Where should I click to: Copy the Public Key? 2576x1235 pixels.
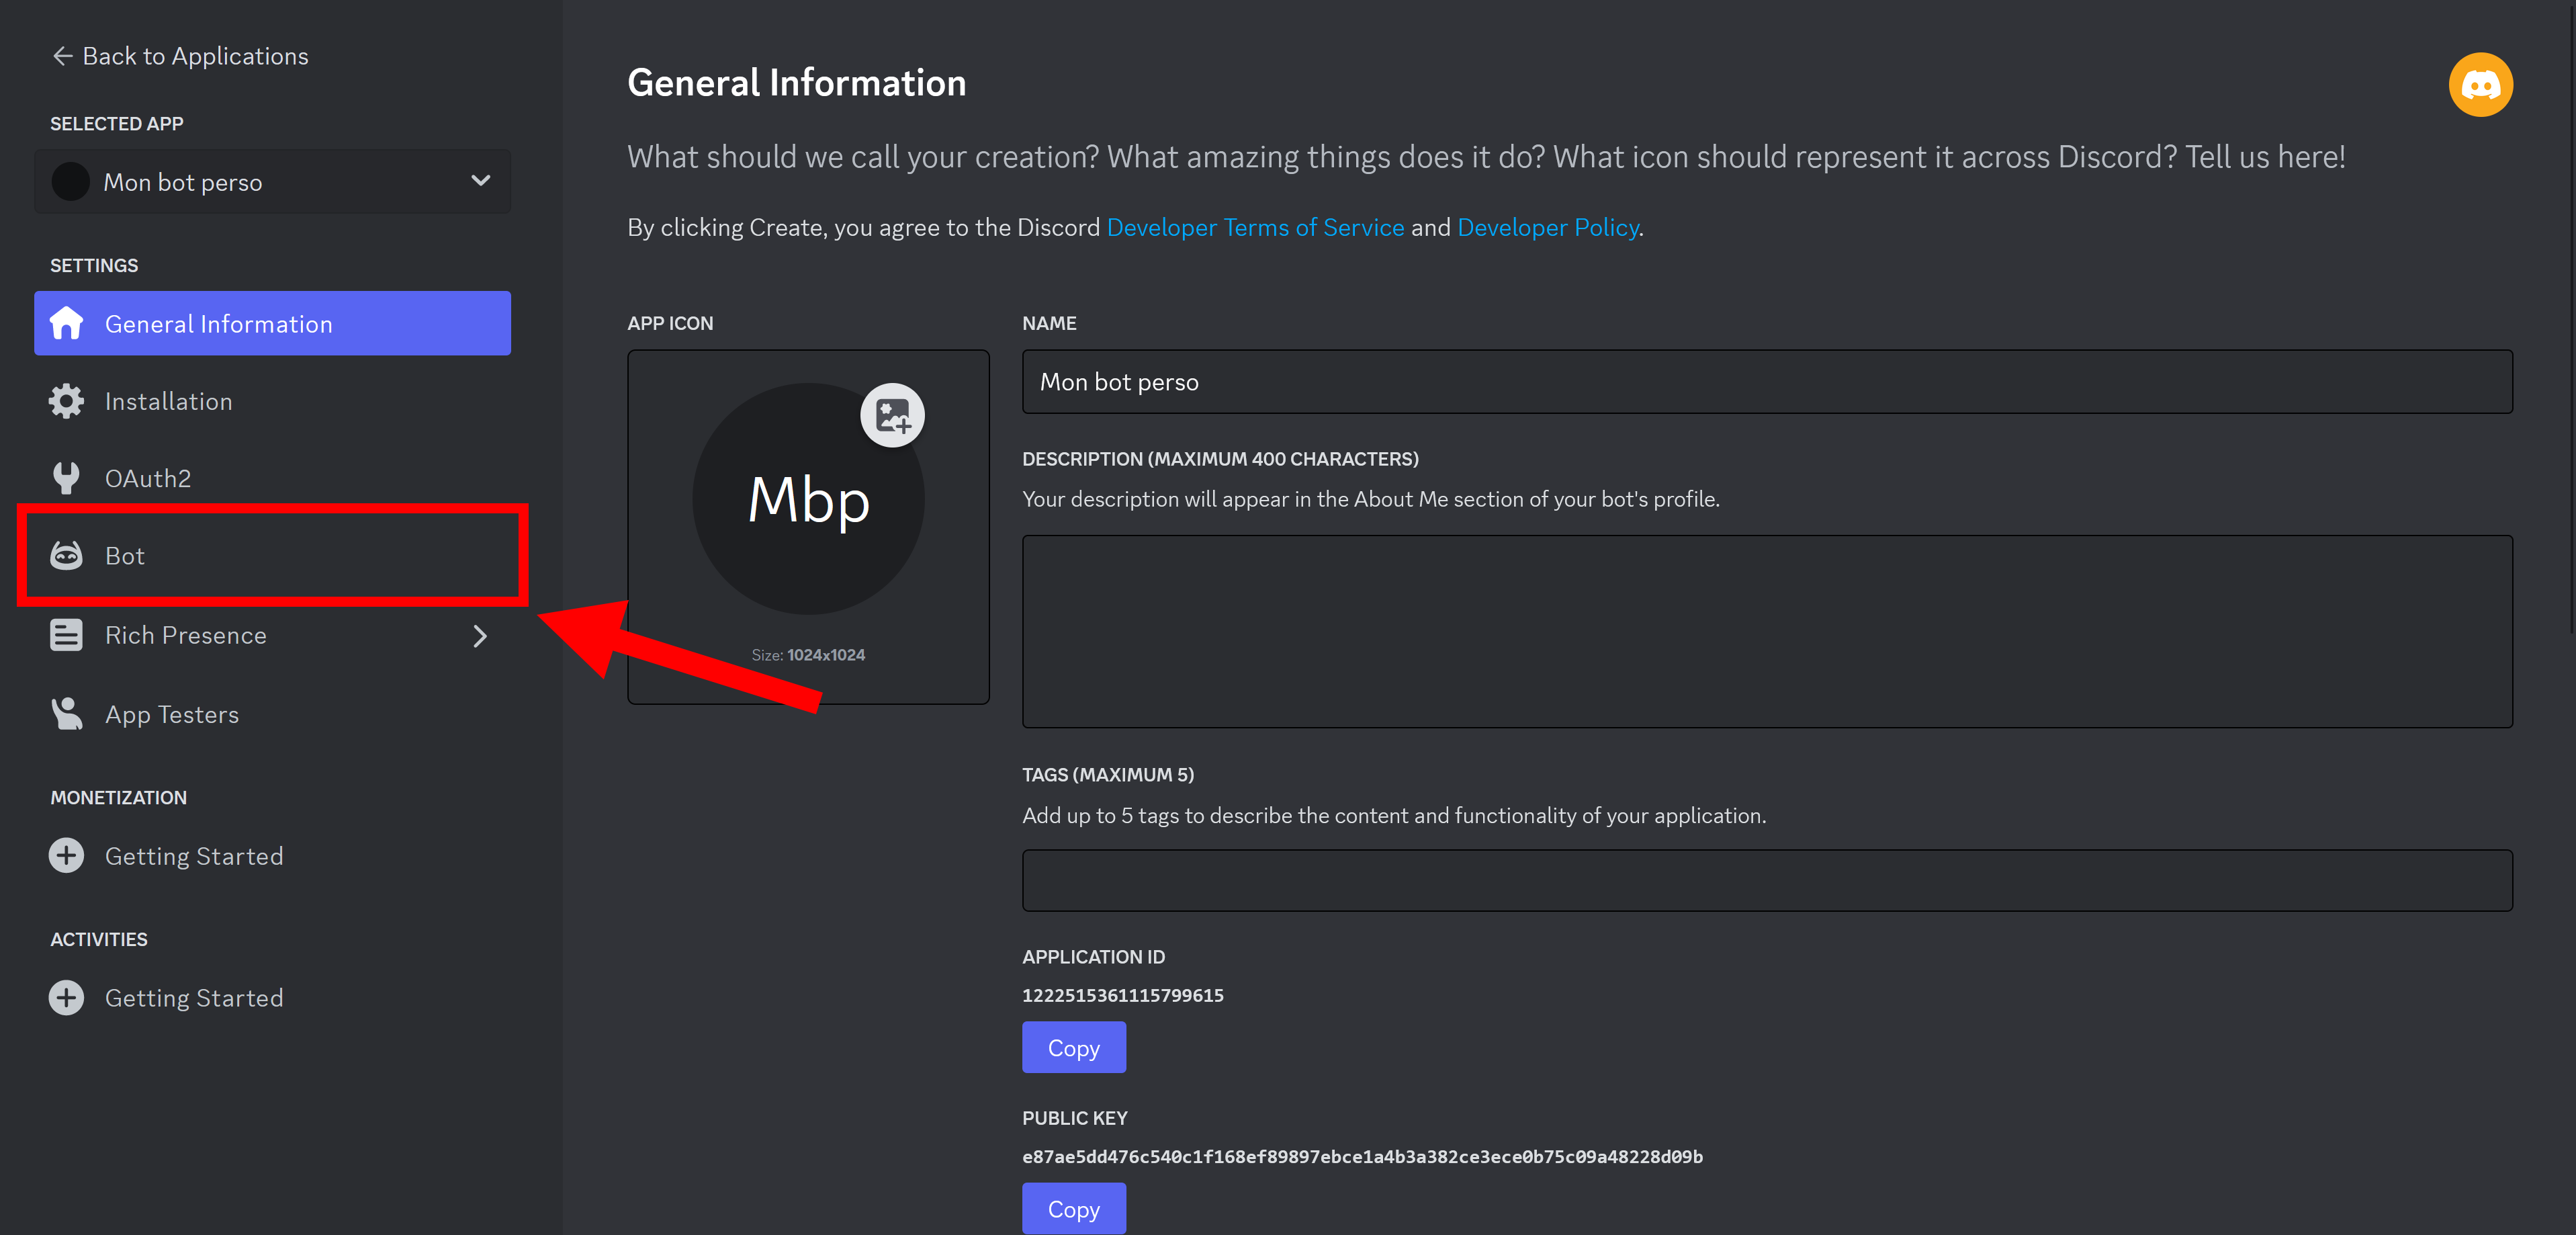point(1074,1208)
